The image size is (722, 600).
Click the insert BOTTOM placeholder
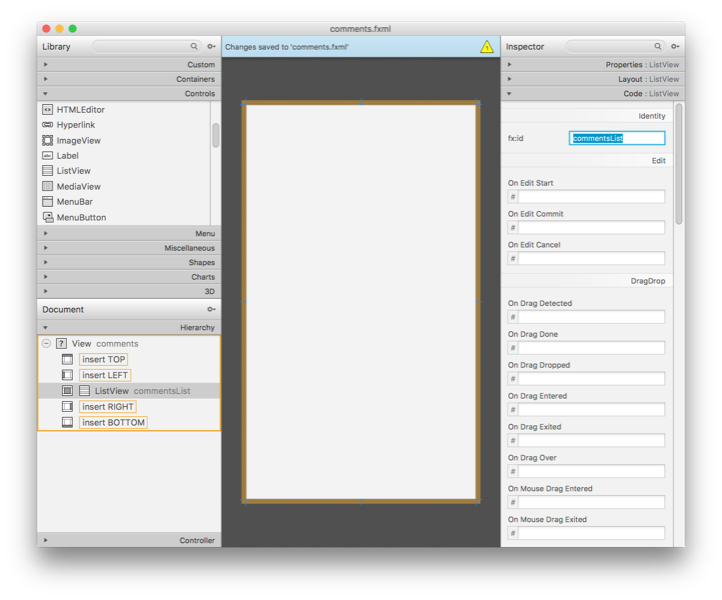tap(113, 423)
